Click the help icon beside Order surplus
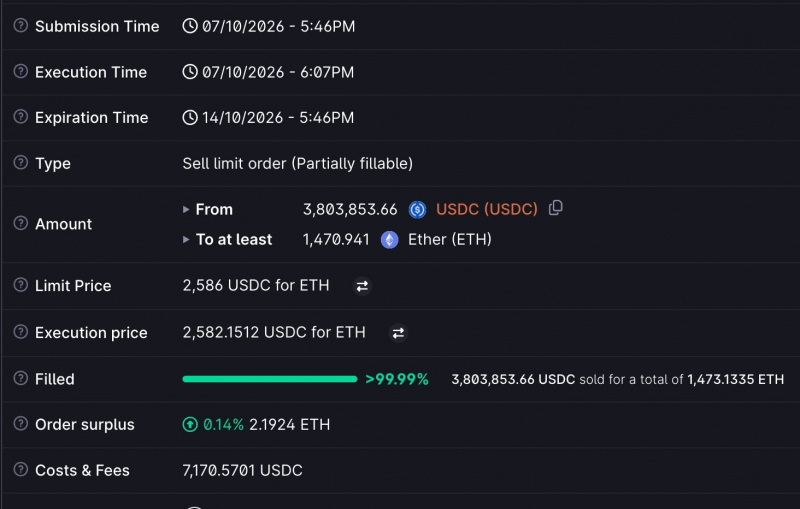 coord(20,423)
